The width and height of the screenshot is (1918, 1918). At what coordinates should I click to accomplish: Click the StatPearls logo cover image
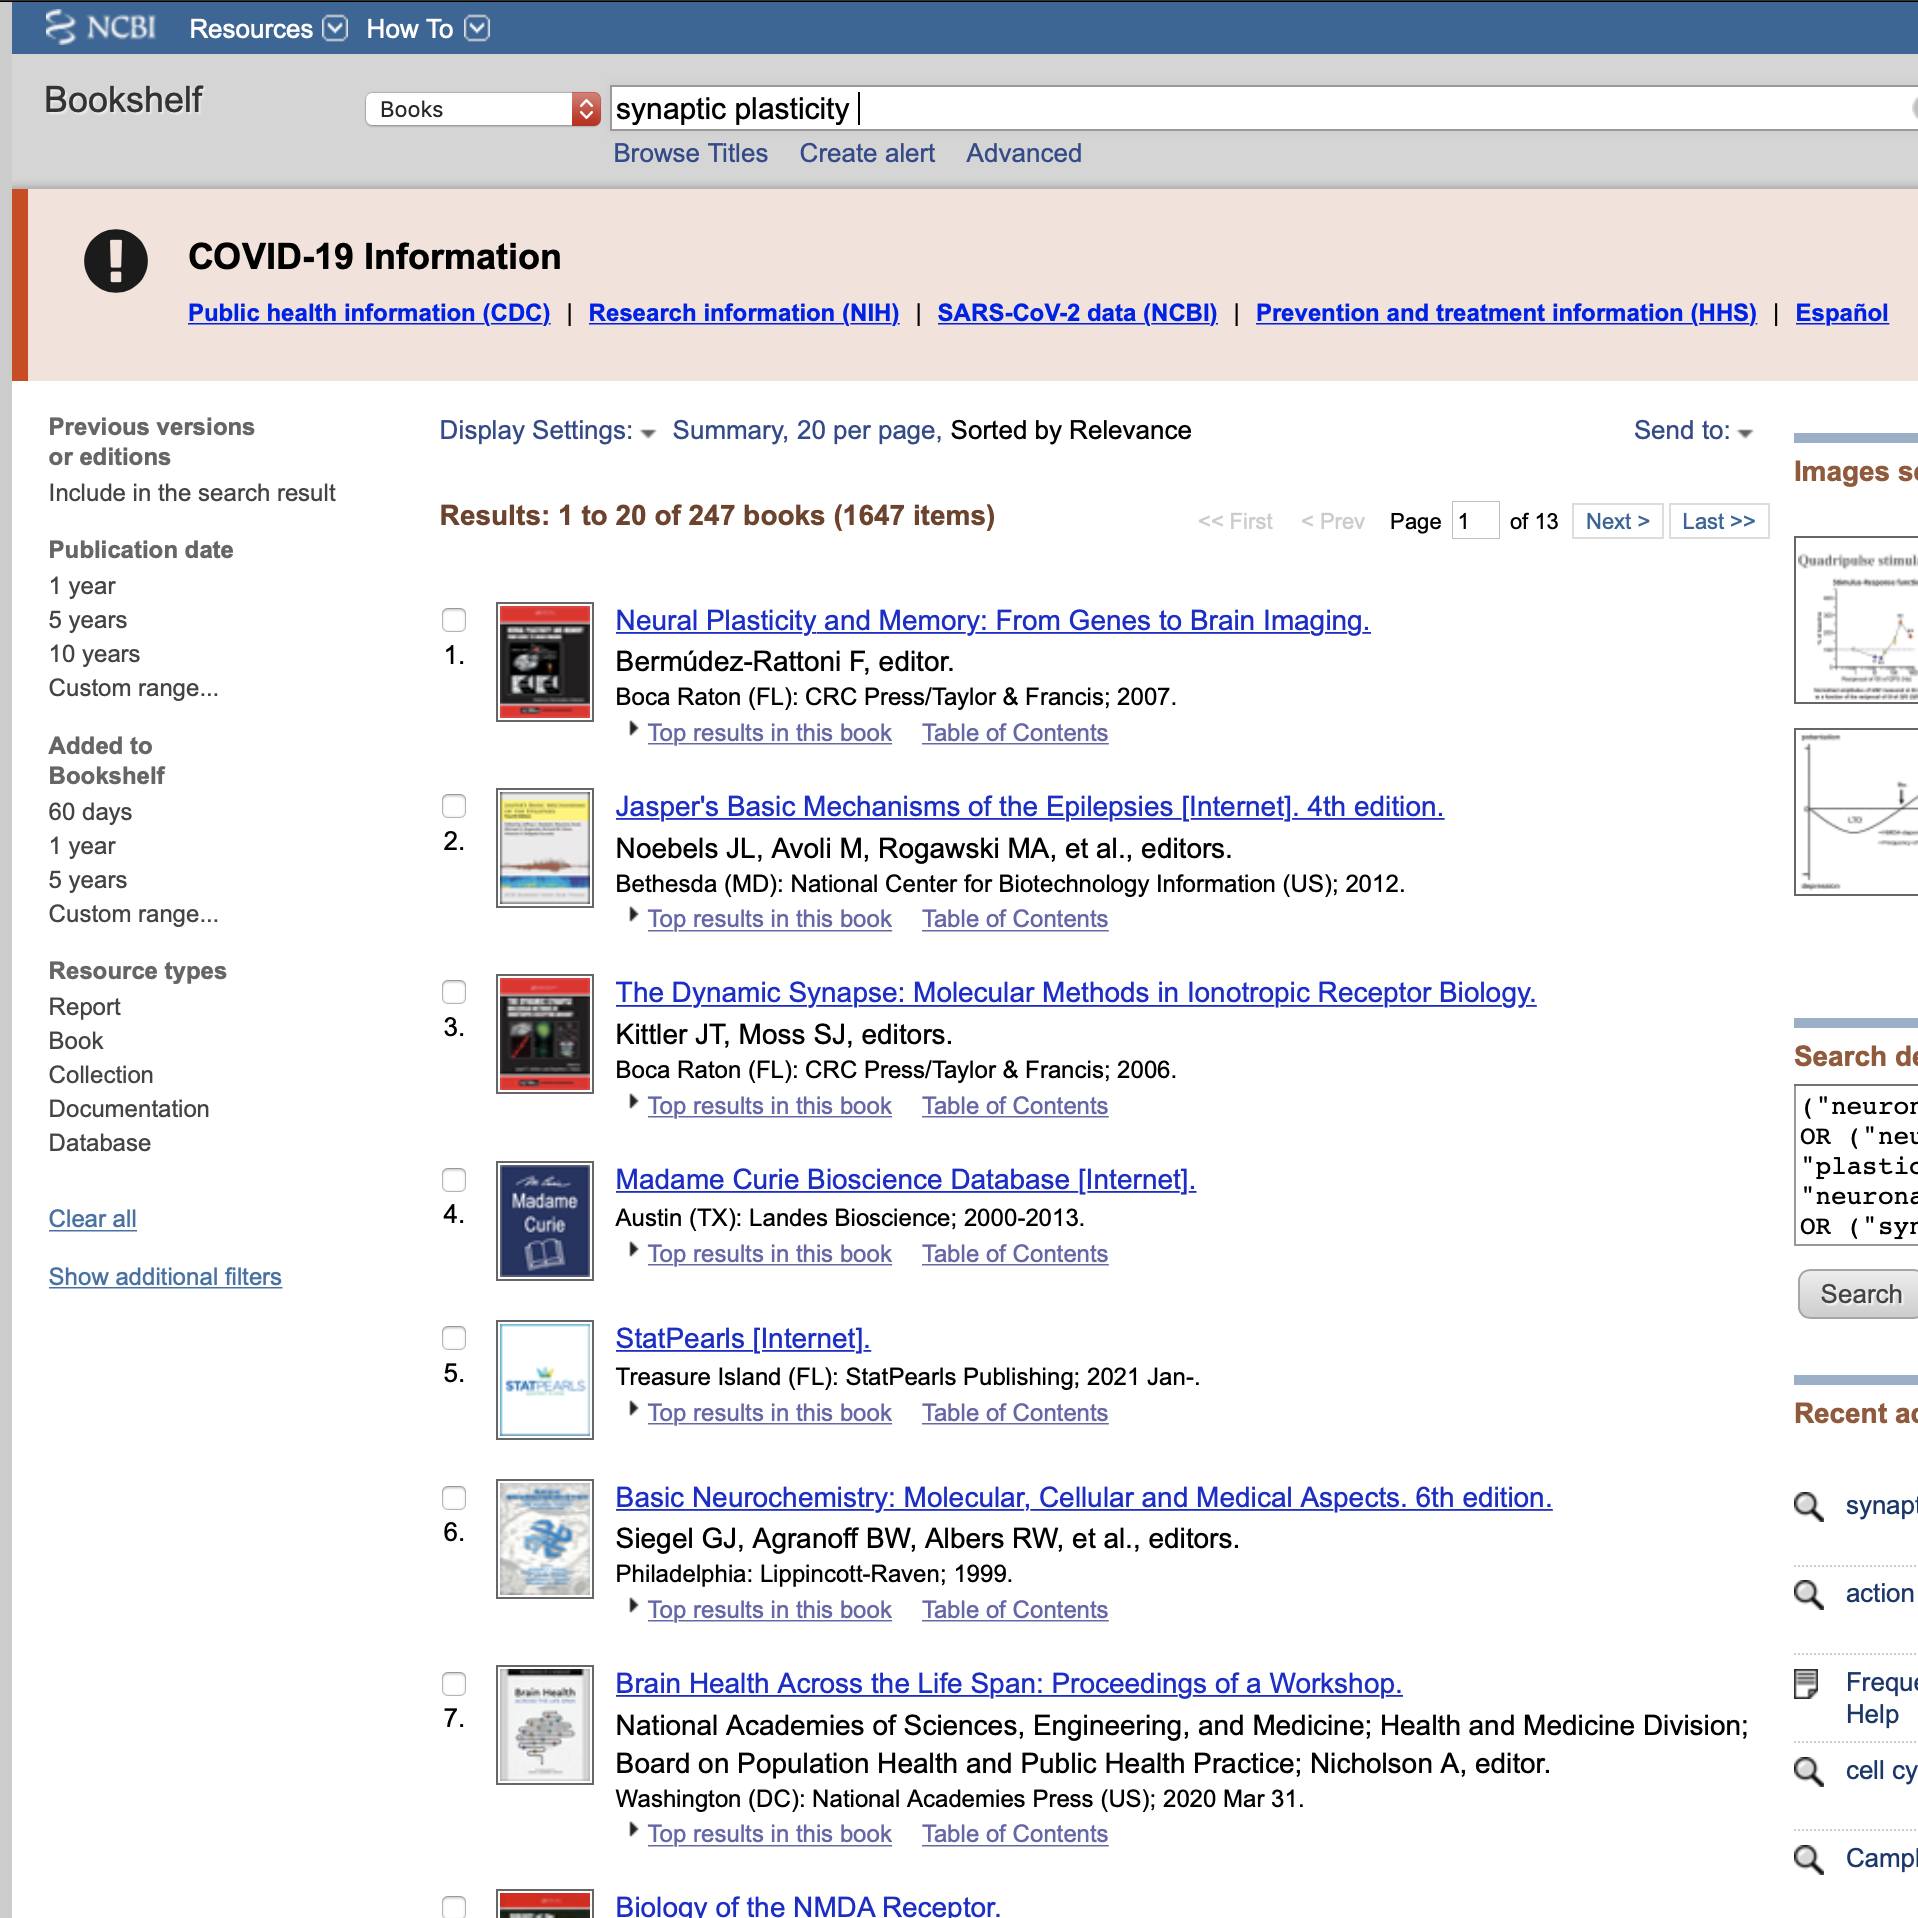(545, 1379)
